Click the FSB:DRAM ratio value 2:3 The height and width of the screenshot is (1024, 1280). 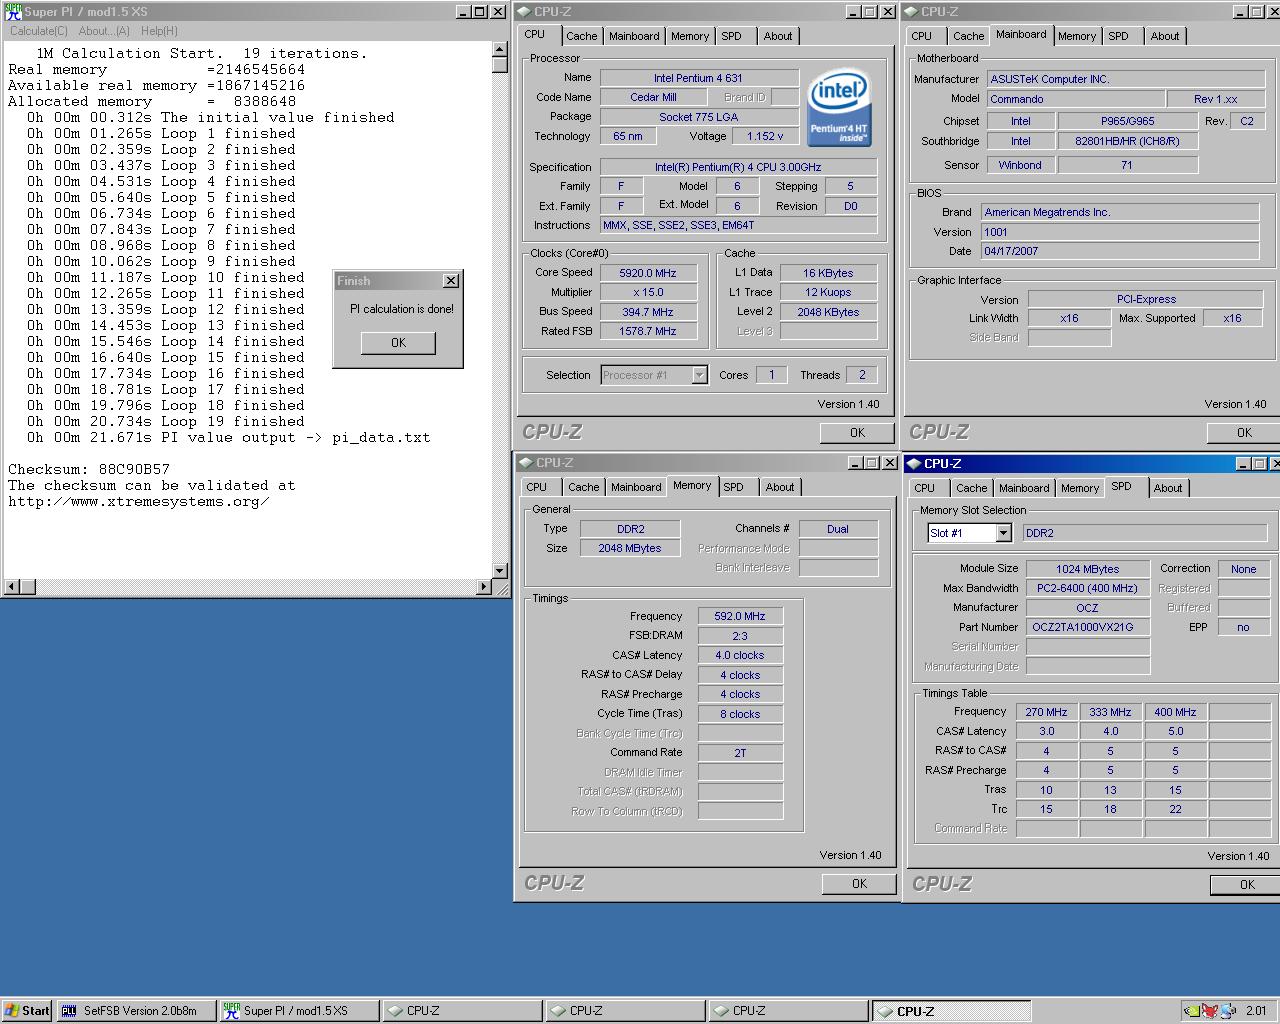[x=740, y=636]
